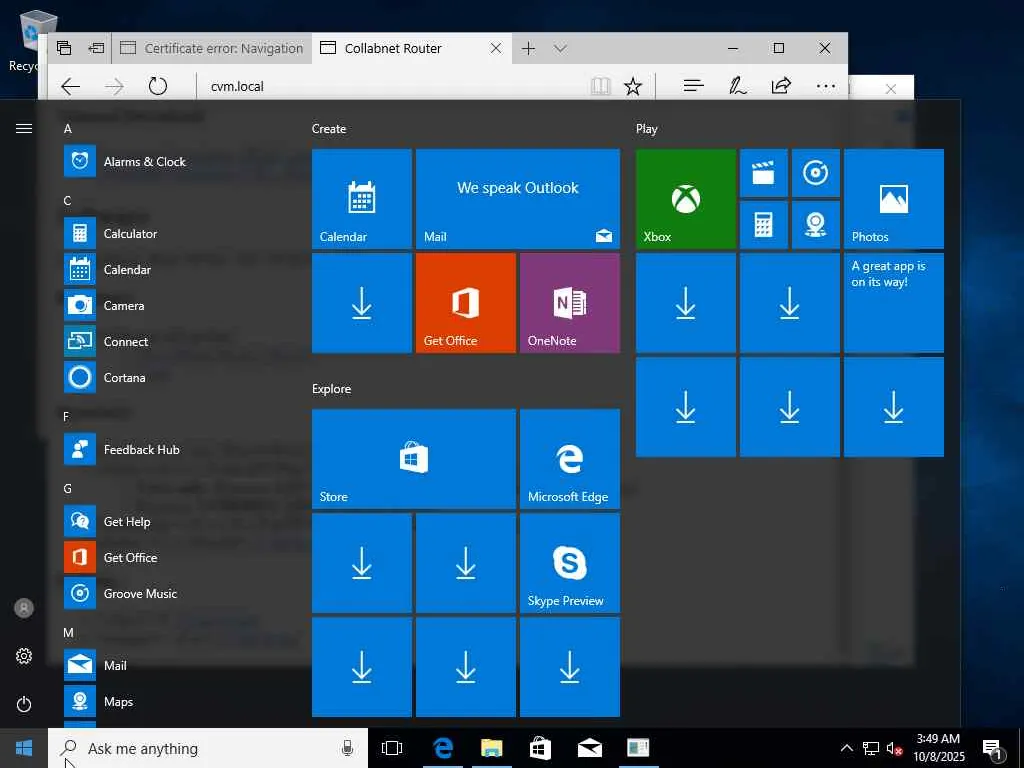Open the Movies & TV small tile
The width and height of the screenshot is (1024, 768).
click(763, 173)
